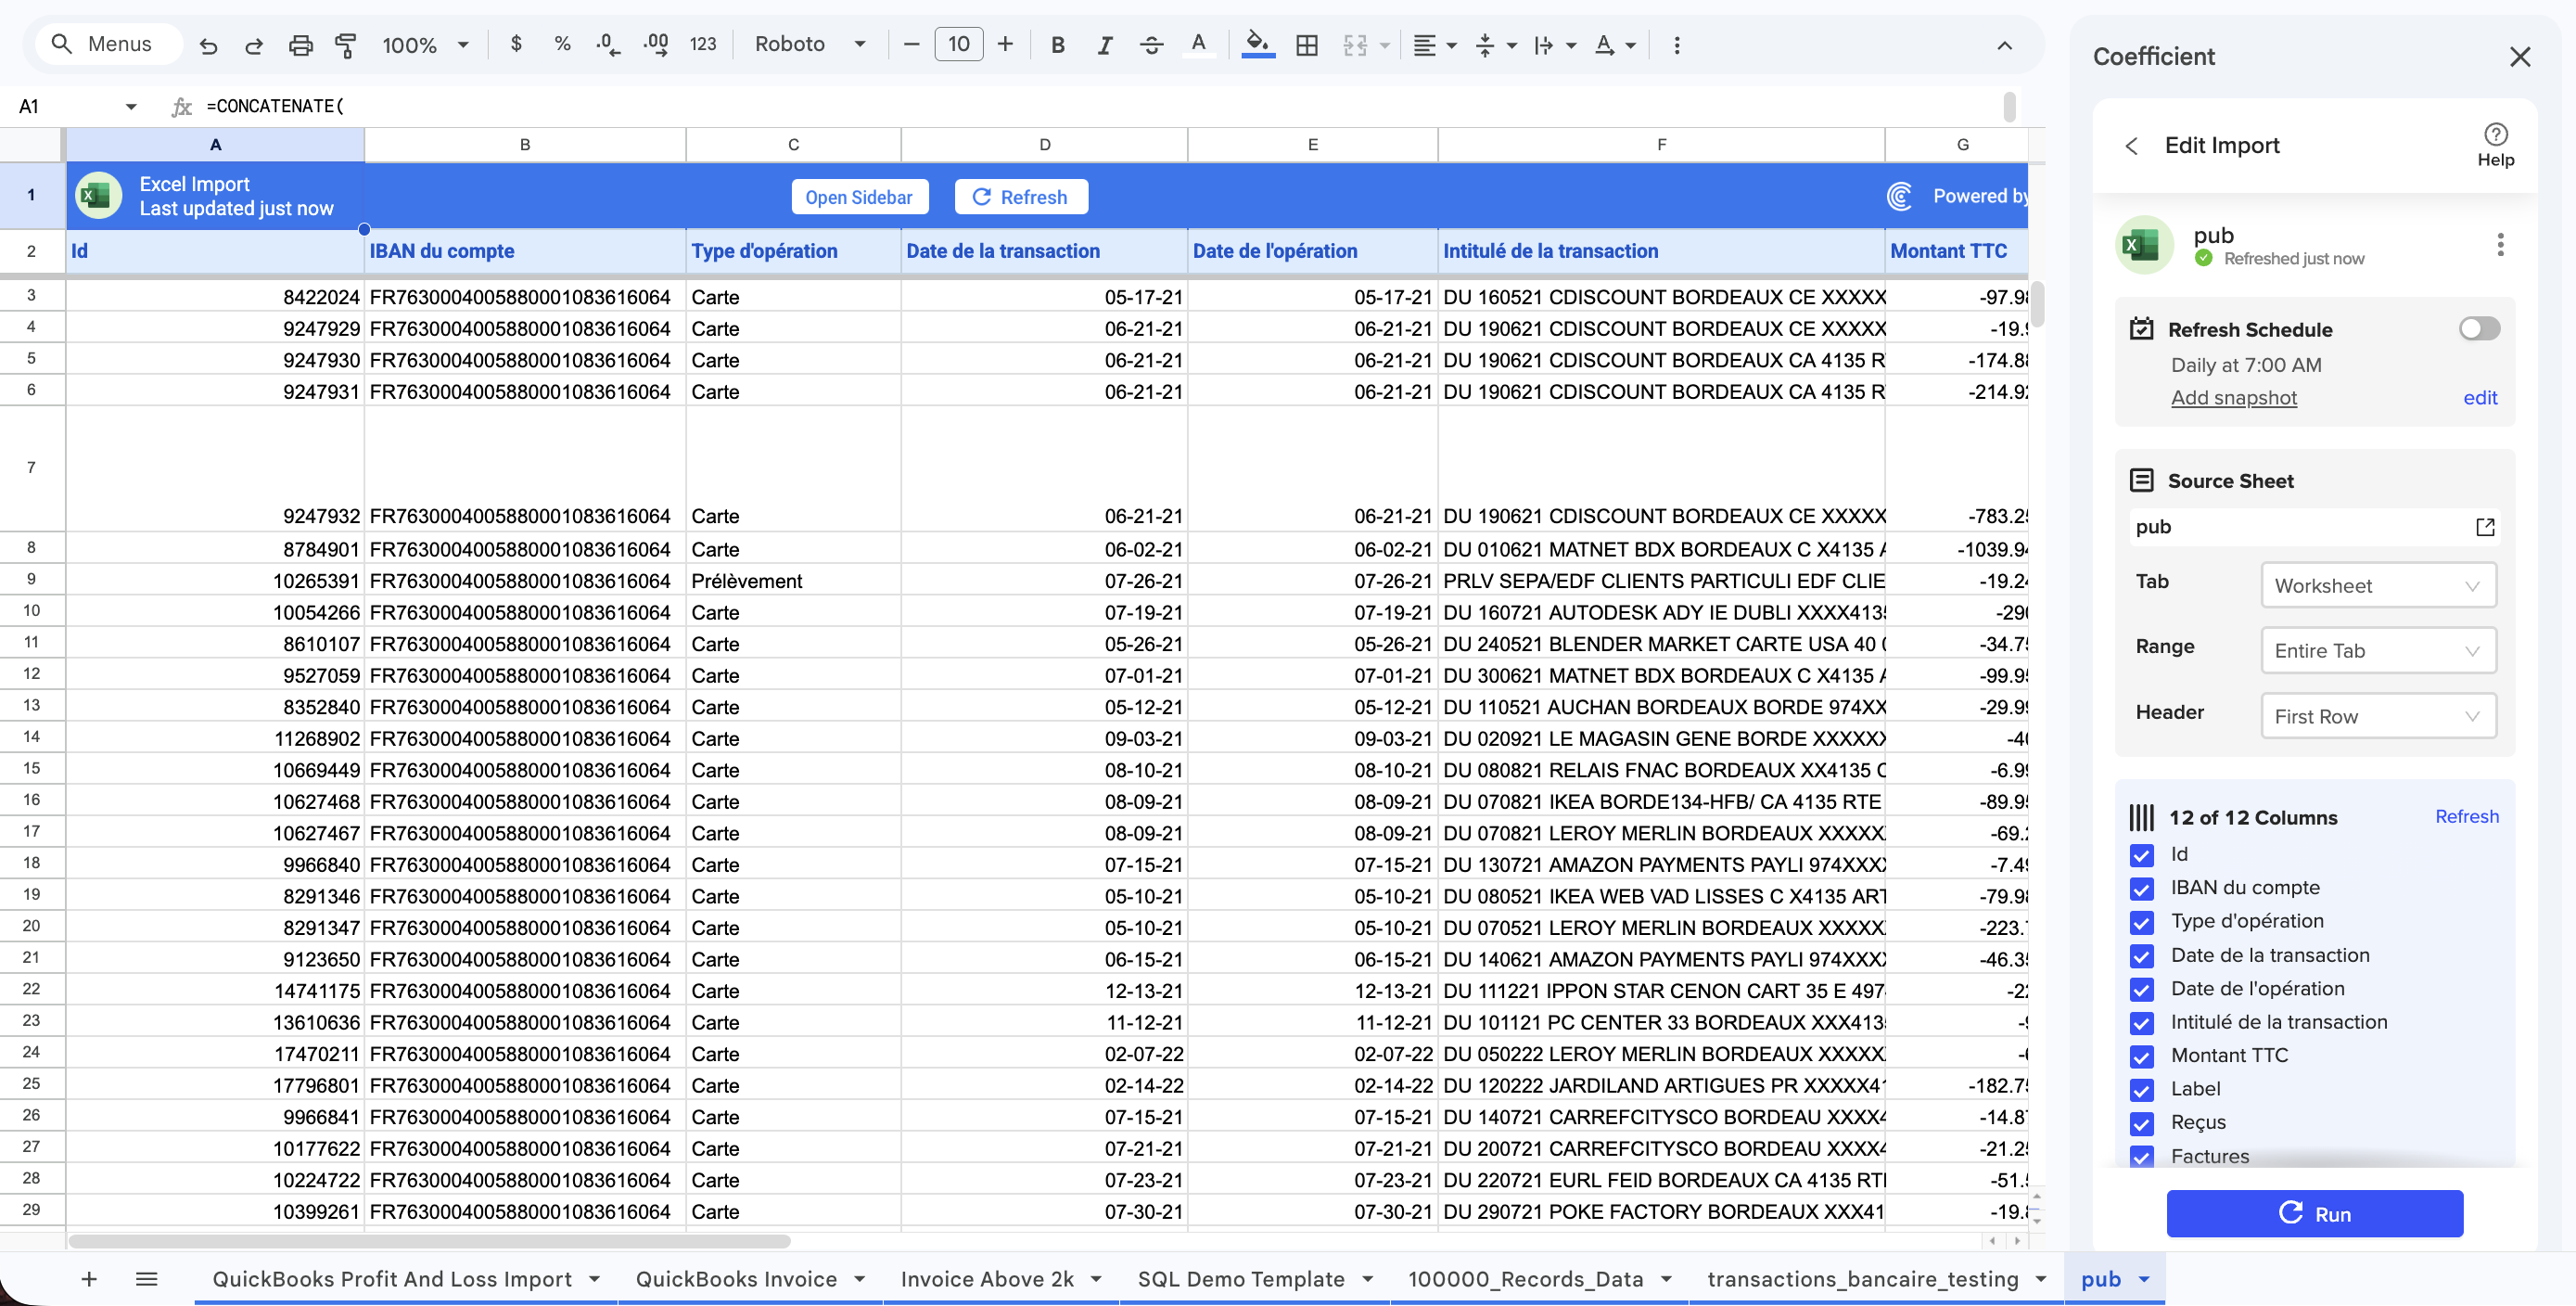Screen dimensions: 2576x1306
Task: Toggle bold formatting
Action: [1057, 45]
